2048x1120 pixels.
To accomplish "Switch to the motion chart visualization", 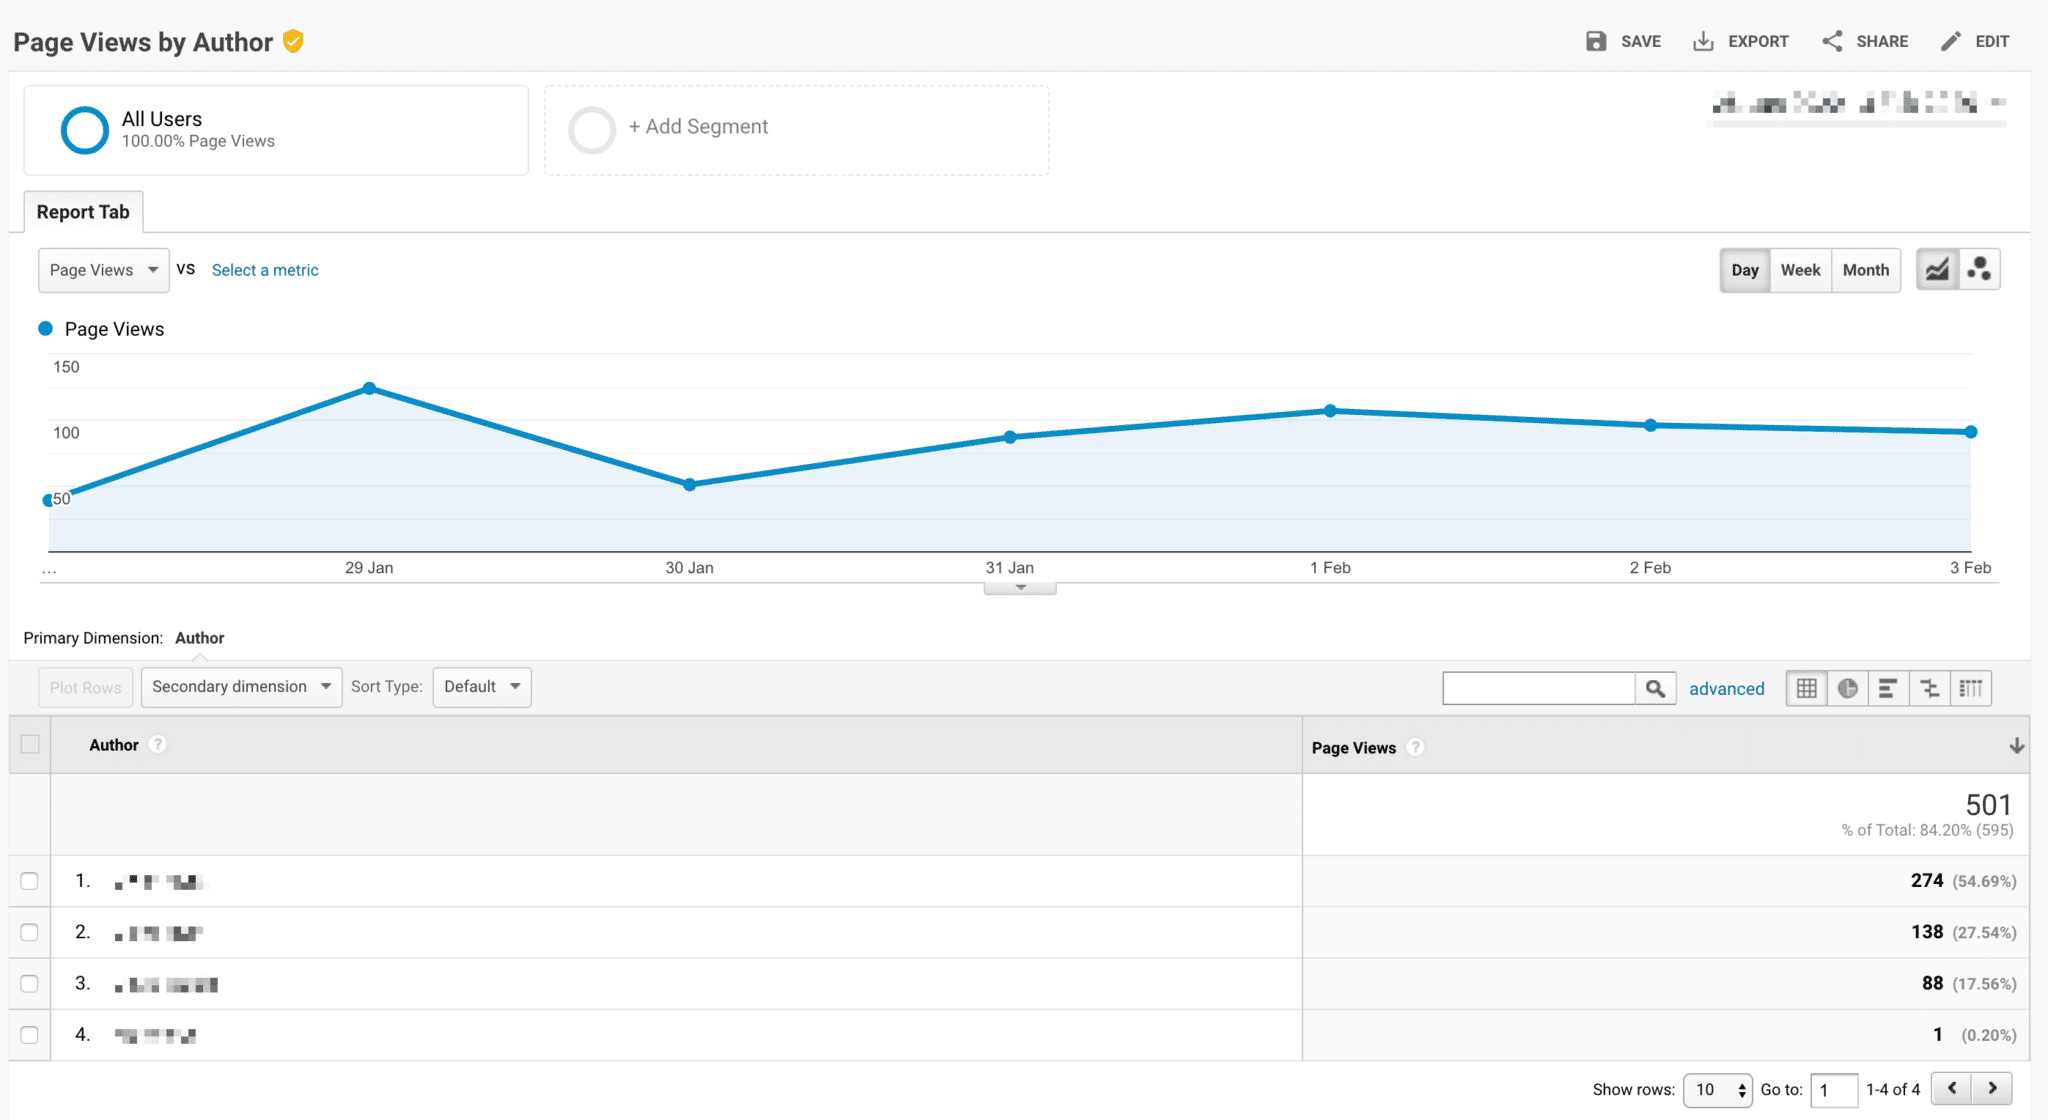I will (x=1977, y=269).
